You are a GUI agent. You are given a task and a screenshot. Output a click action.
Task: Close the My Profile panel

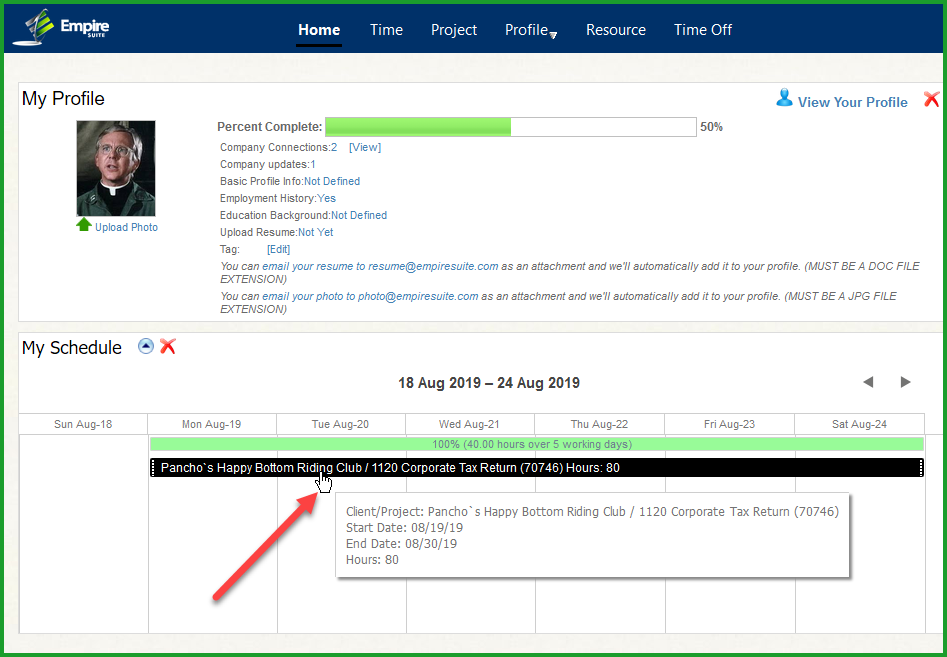click(x=931, y=99)
